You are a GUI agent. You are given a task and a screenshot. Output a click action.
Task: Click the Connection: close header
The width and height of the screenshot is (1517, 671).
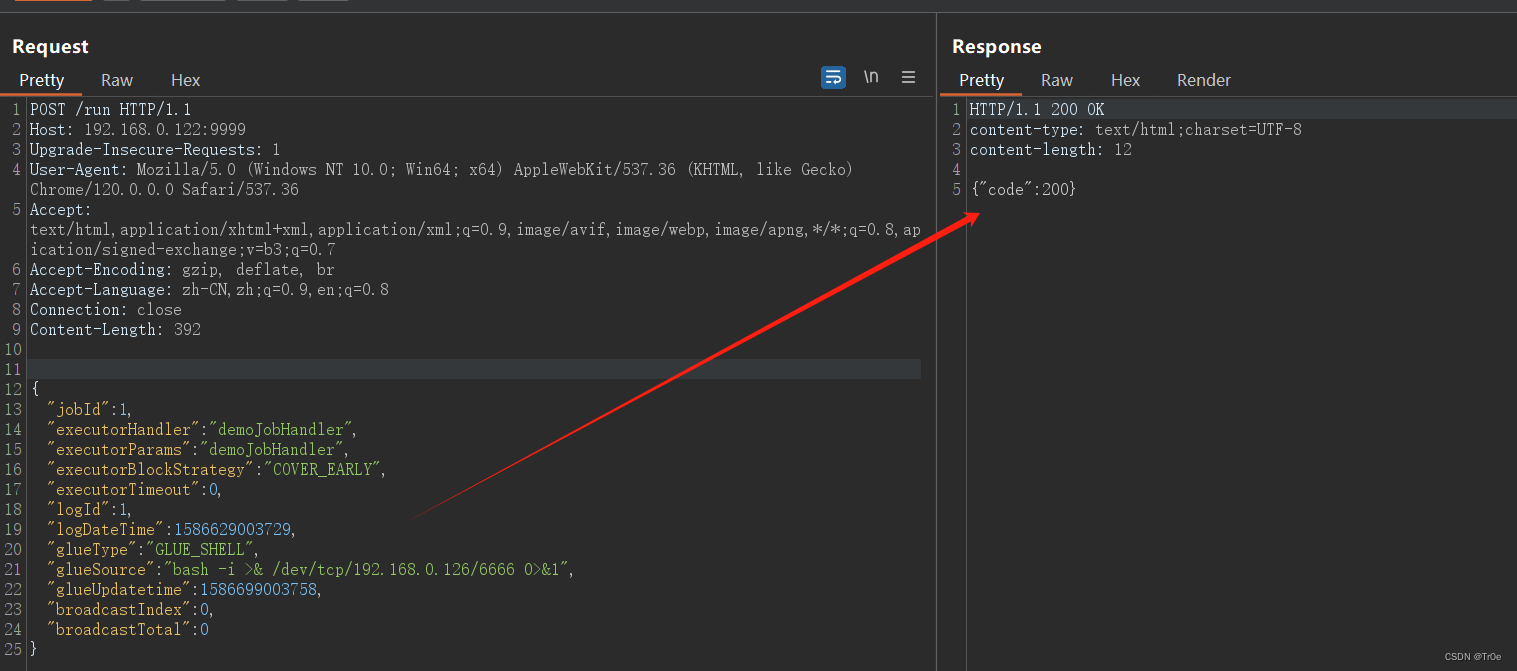pyautogui.click(x=106, y=310)
